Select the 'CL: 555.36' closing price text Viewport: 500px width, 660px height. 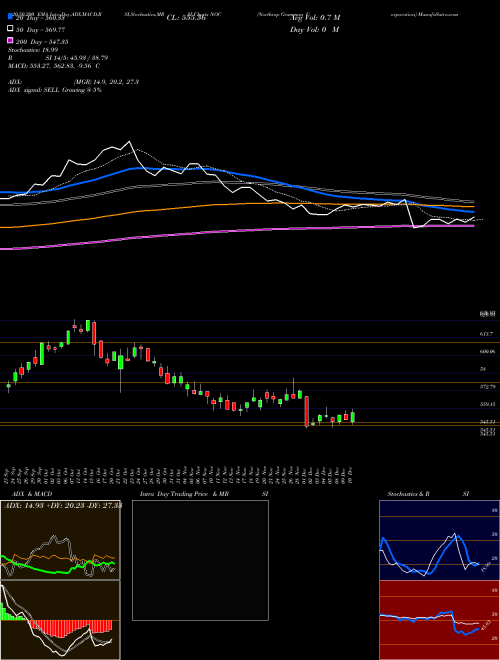186,18
